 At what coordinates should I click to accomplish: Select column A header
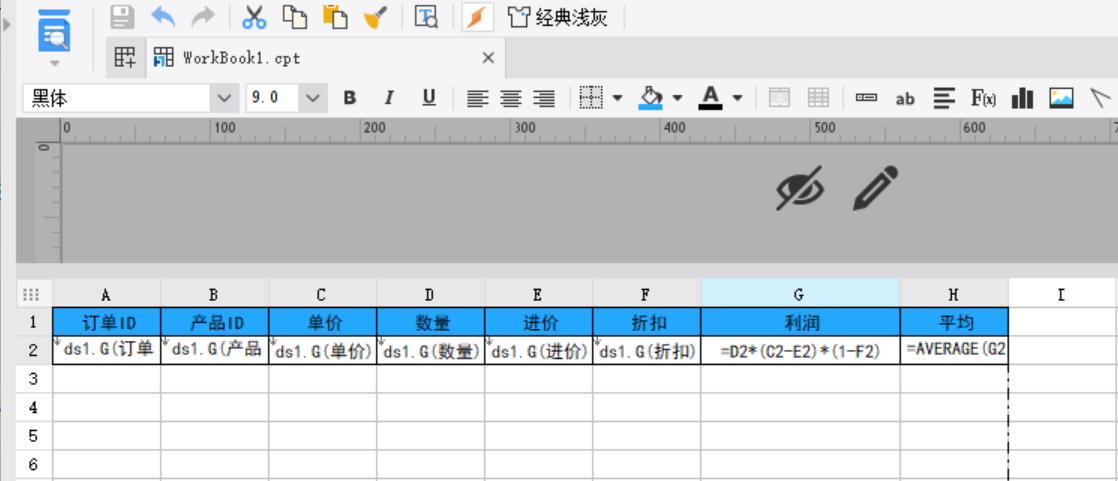tap(106, 294)
